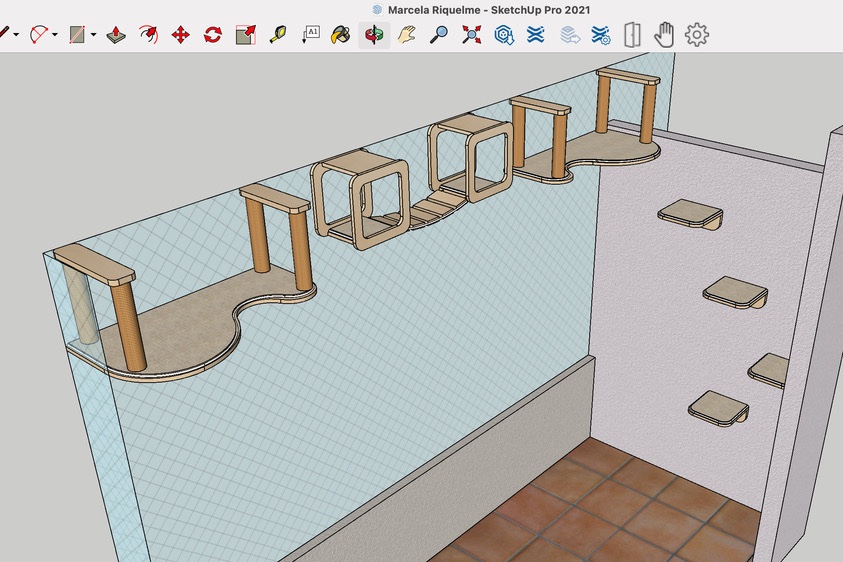Choose the Paint Bucket tool

(x=341, y=35)
